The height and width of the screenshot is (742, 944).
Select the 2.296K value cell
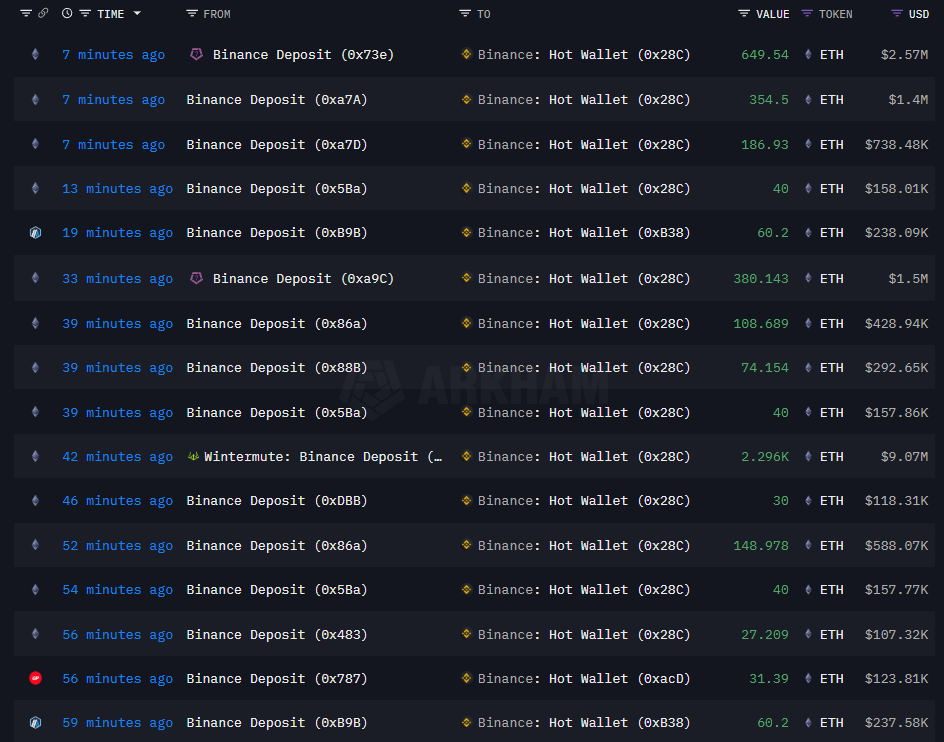click(x=765, y=457)
